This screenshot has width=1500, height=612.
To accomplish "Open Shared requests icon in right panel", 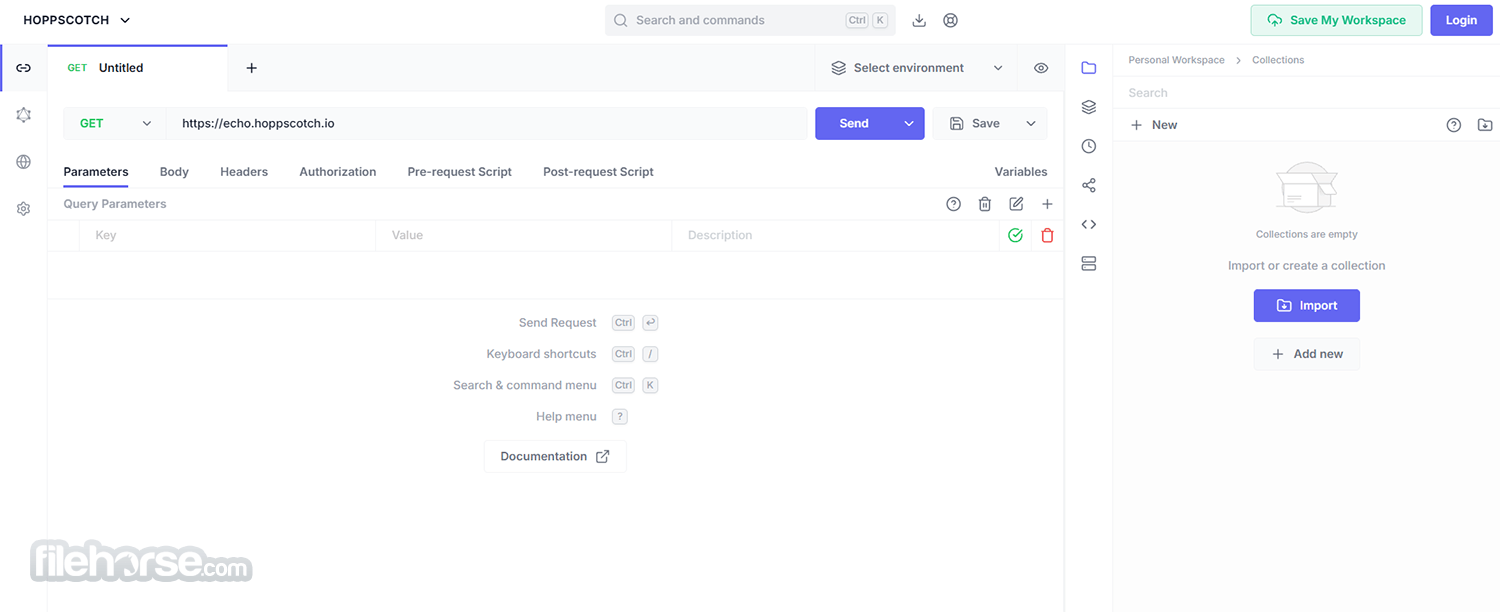I will click(x=1089, y=185).
